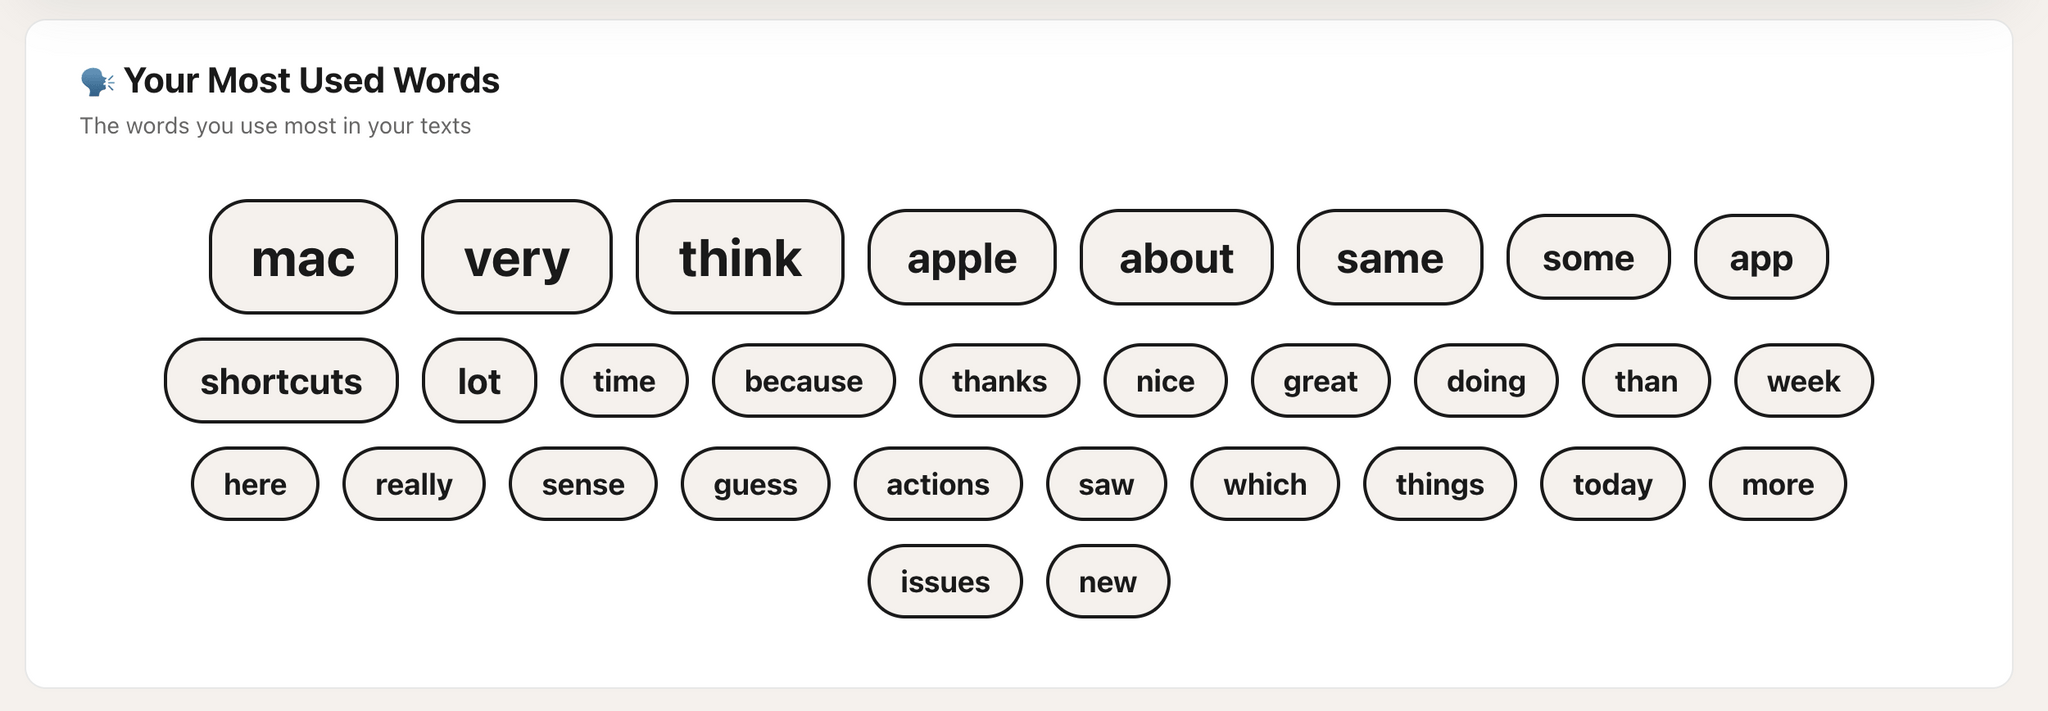Screen dimensions: 2048x711
Task: Select the 'thanks' word tag
Action: 999,381
